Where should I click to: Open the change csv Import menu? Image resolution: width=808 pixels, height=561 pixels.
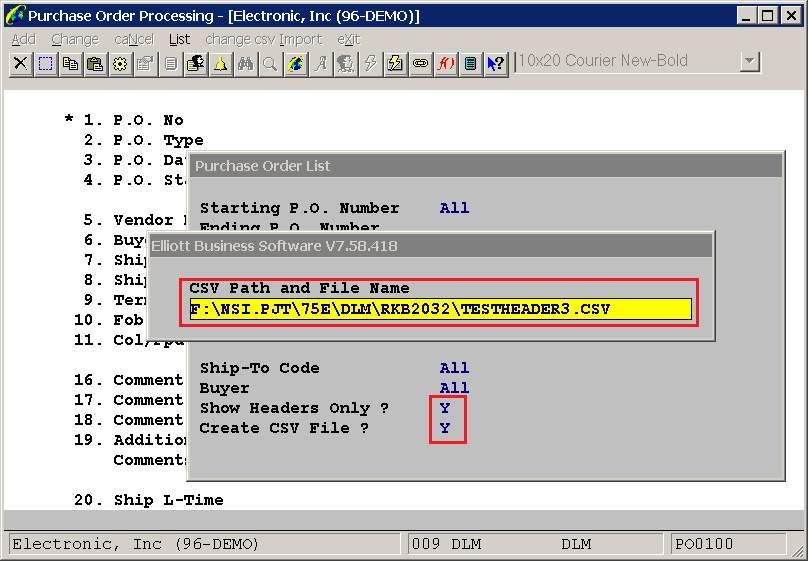click(x=264, y=39)
